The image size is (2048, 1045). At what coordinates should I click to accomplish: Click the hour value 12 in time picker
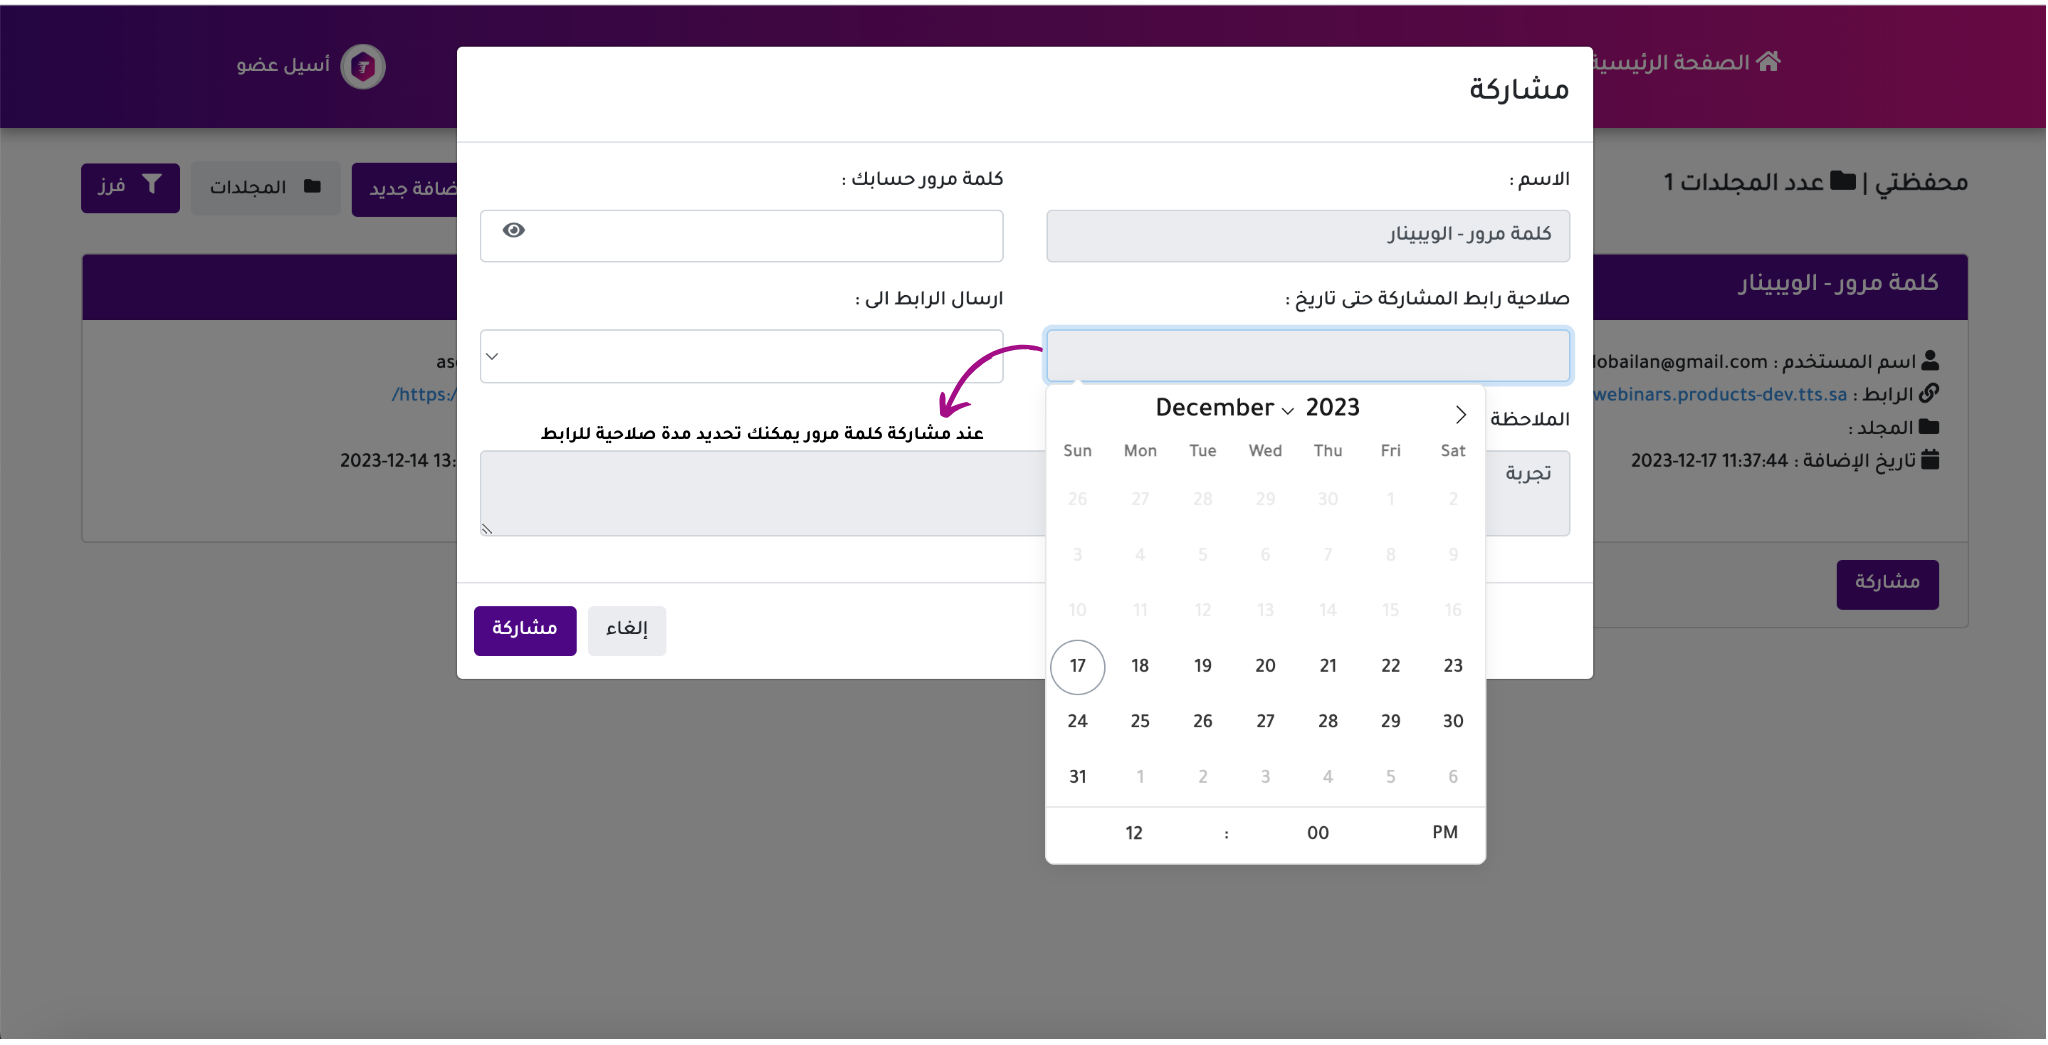point(1133,833)
